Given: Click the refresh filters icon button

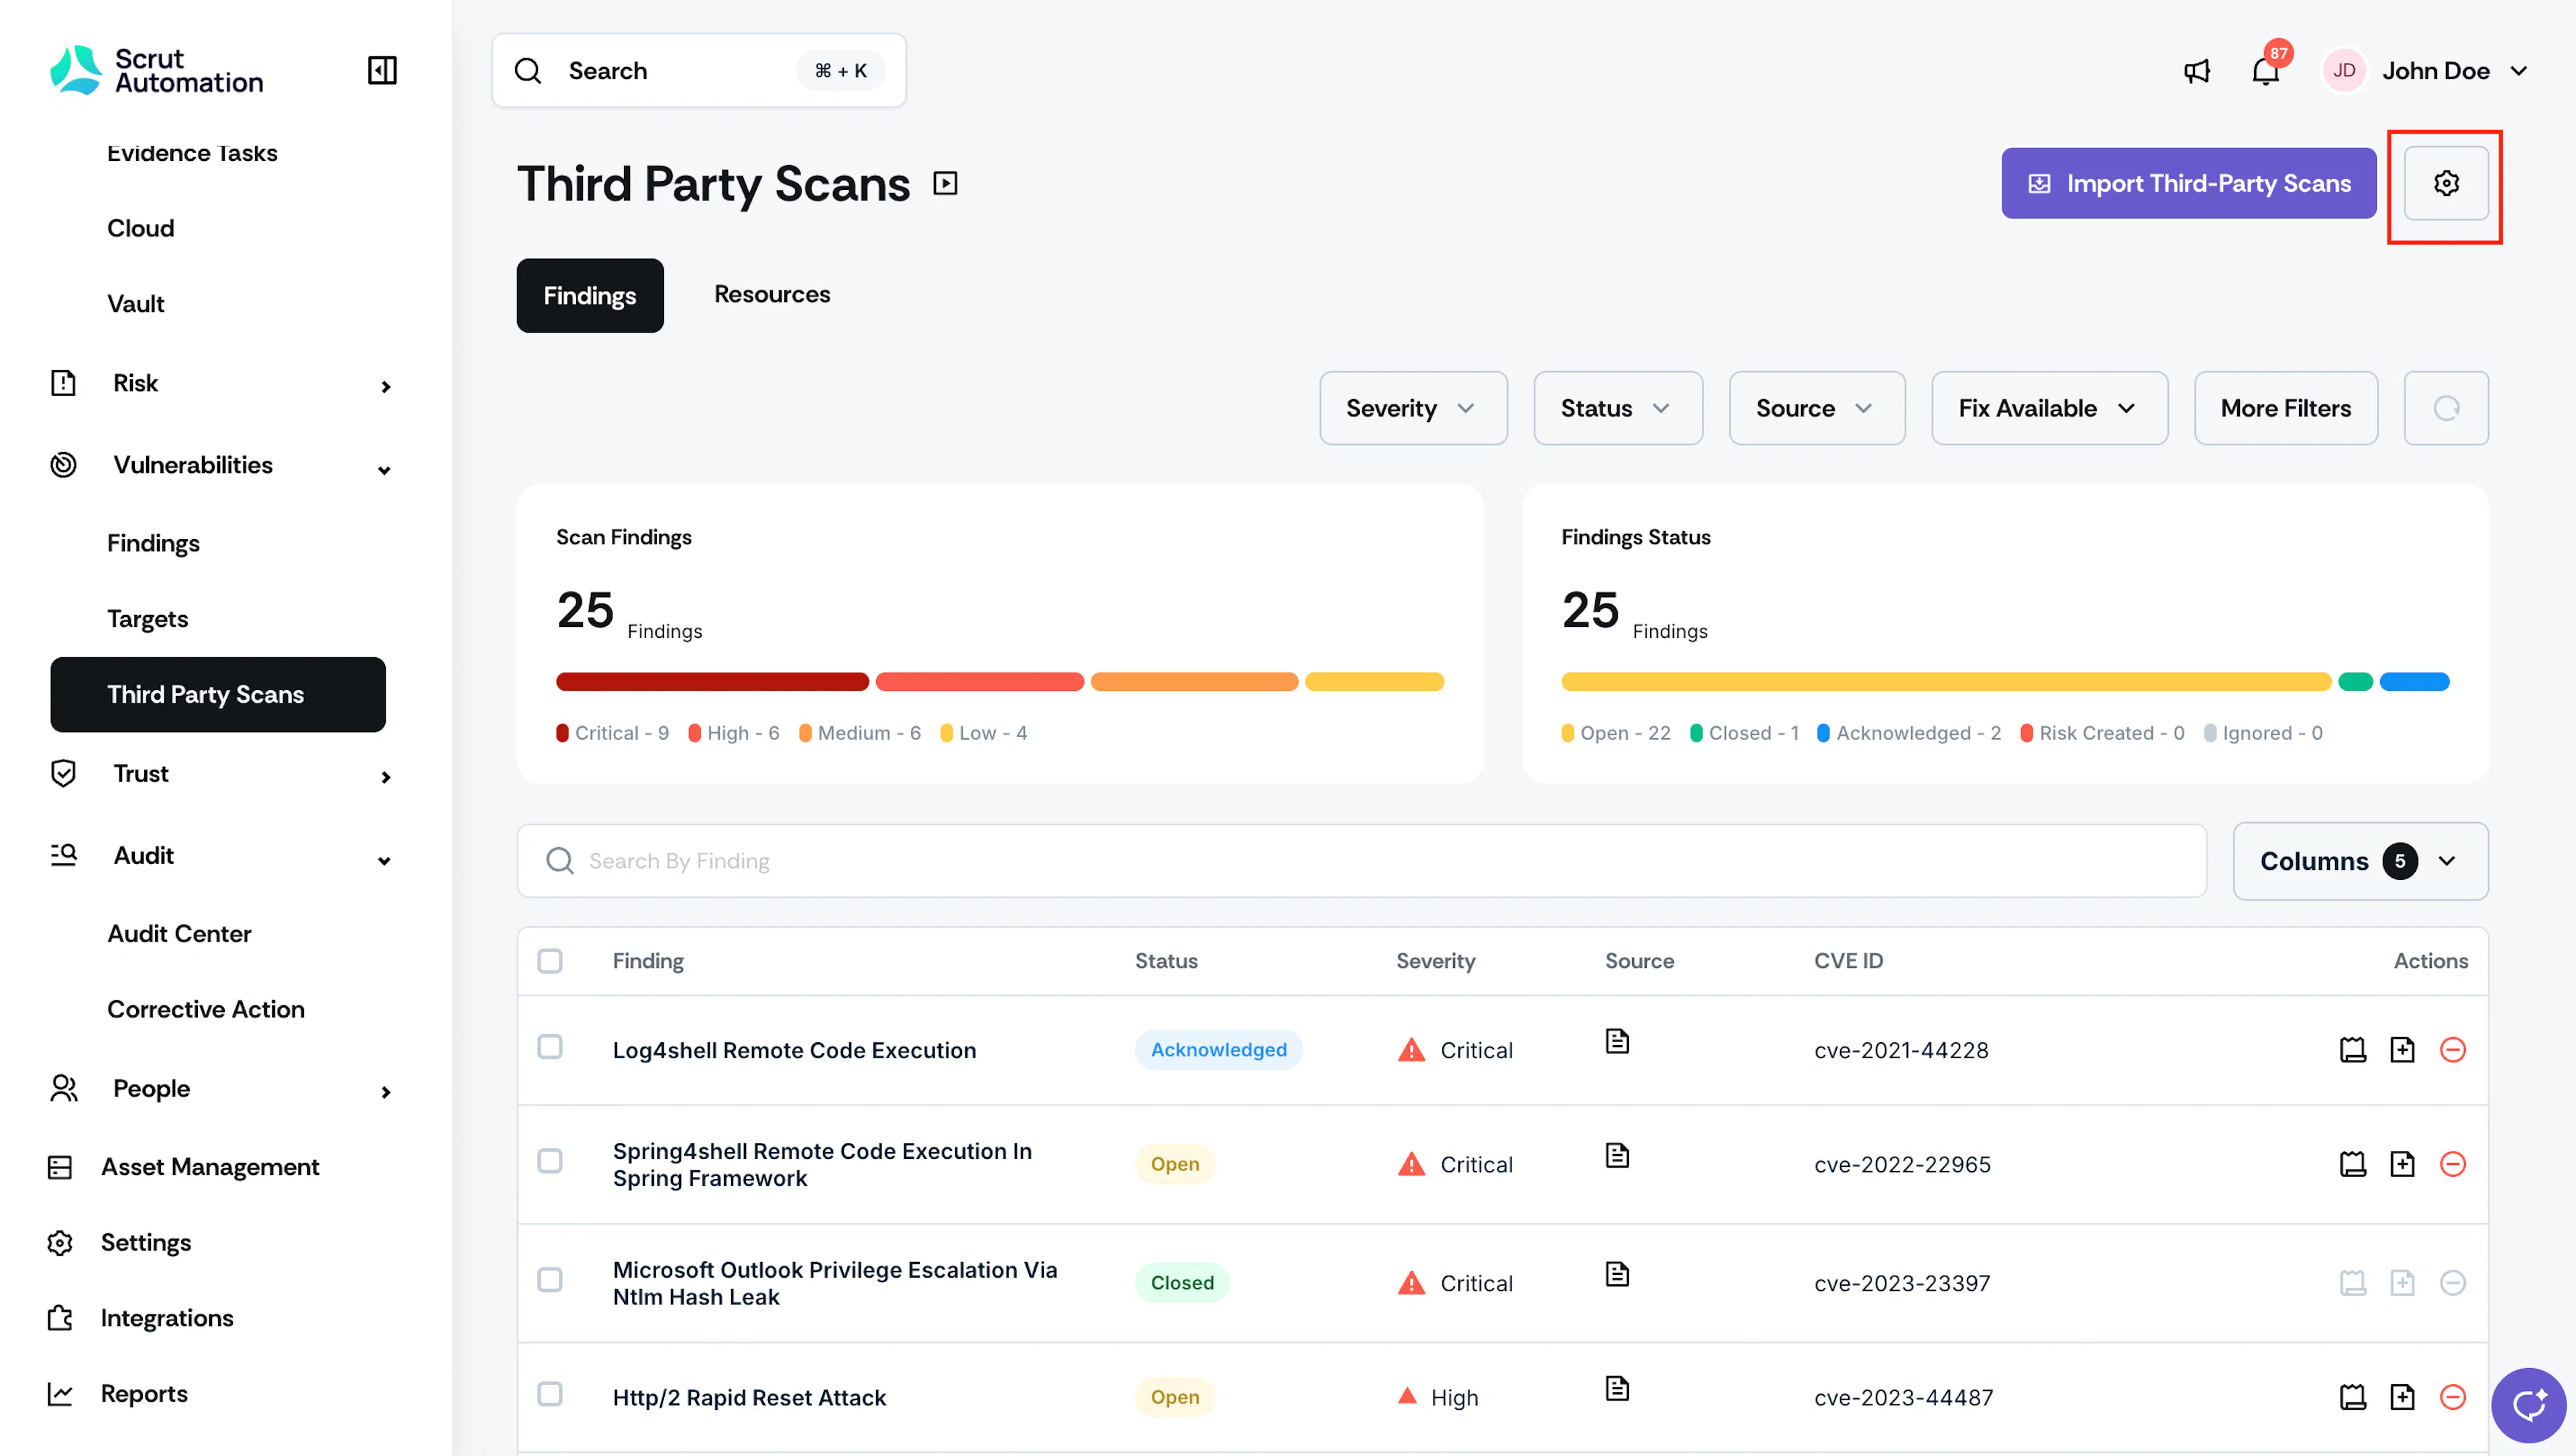Looking at the screenshot, I should [2446, 408].
